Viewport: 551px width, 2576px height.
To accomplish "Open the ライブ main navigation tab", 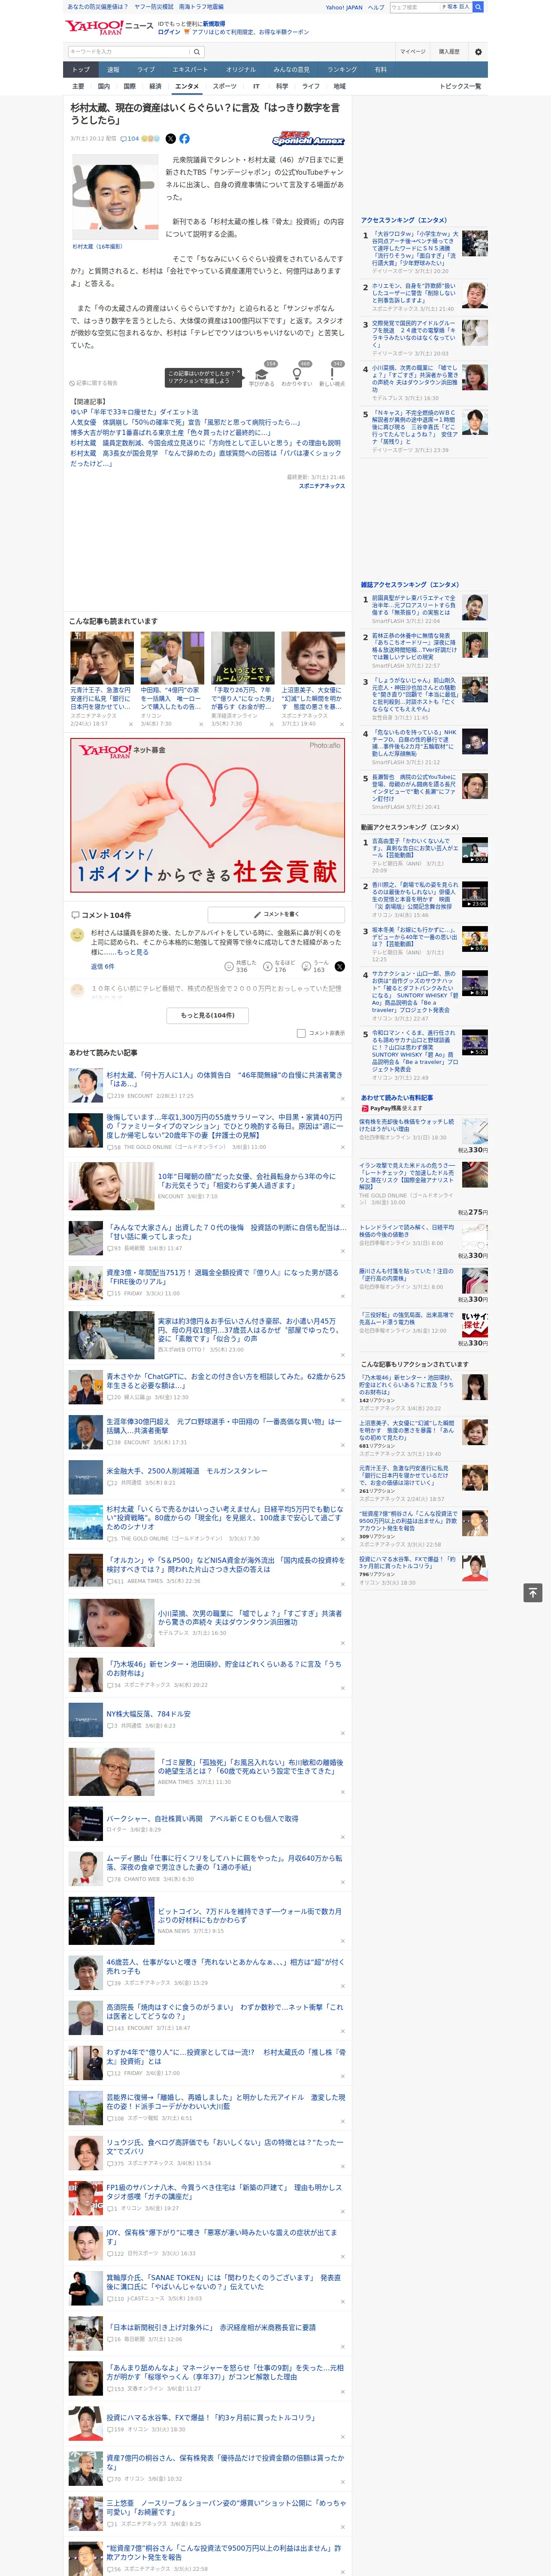I will (x=146, y=70).
